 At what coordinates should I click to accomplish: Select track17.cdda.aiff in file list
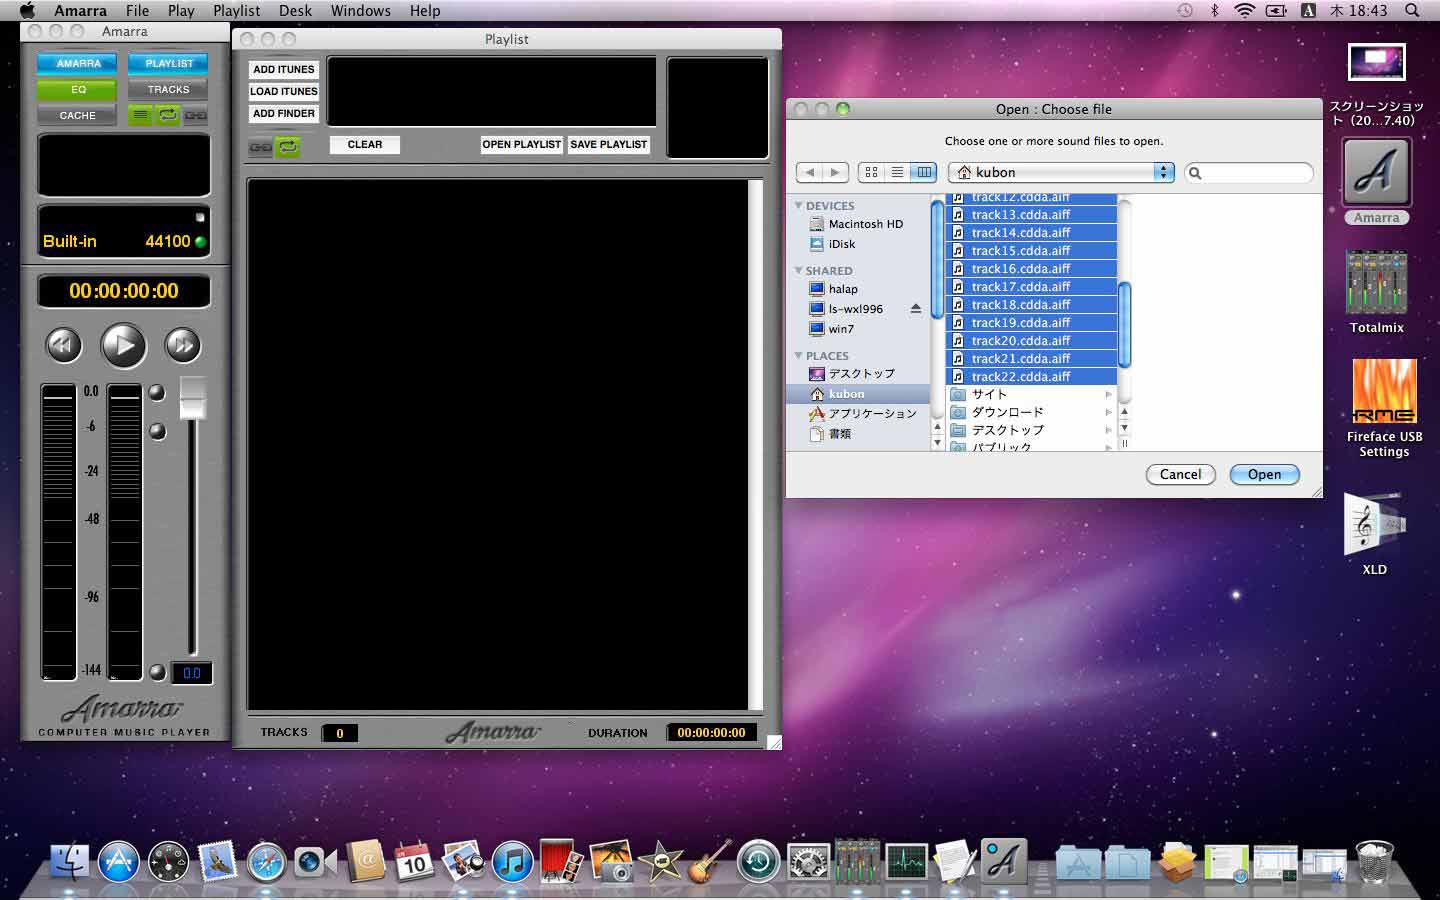point(1031,286)
